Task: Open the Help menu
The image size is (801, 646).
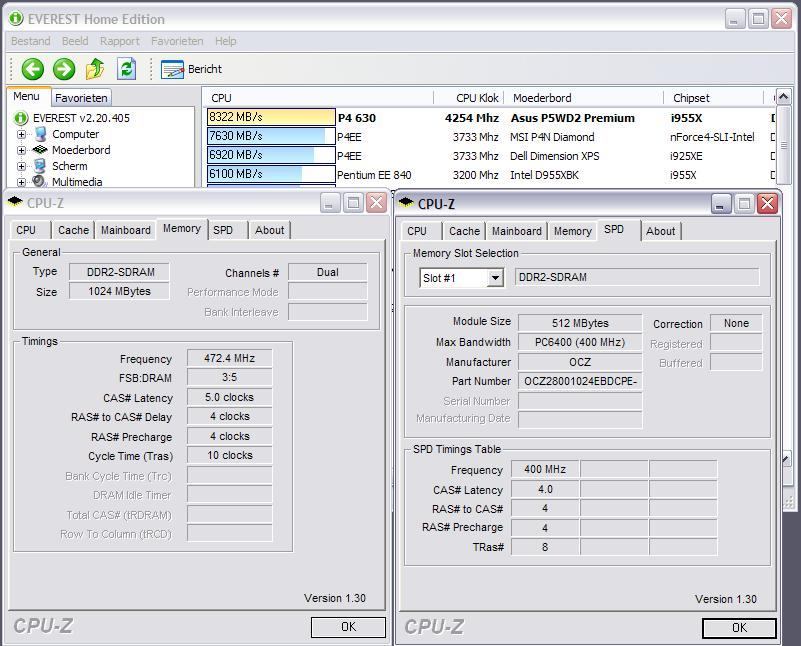Action: [225, 41]
